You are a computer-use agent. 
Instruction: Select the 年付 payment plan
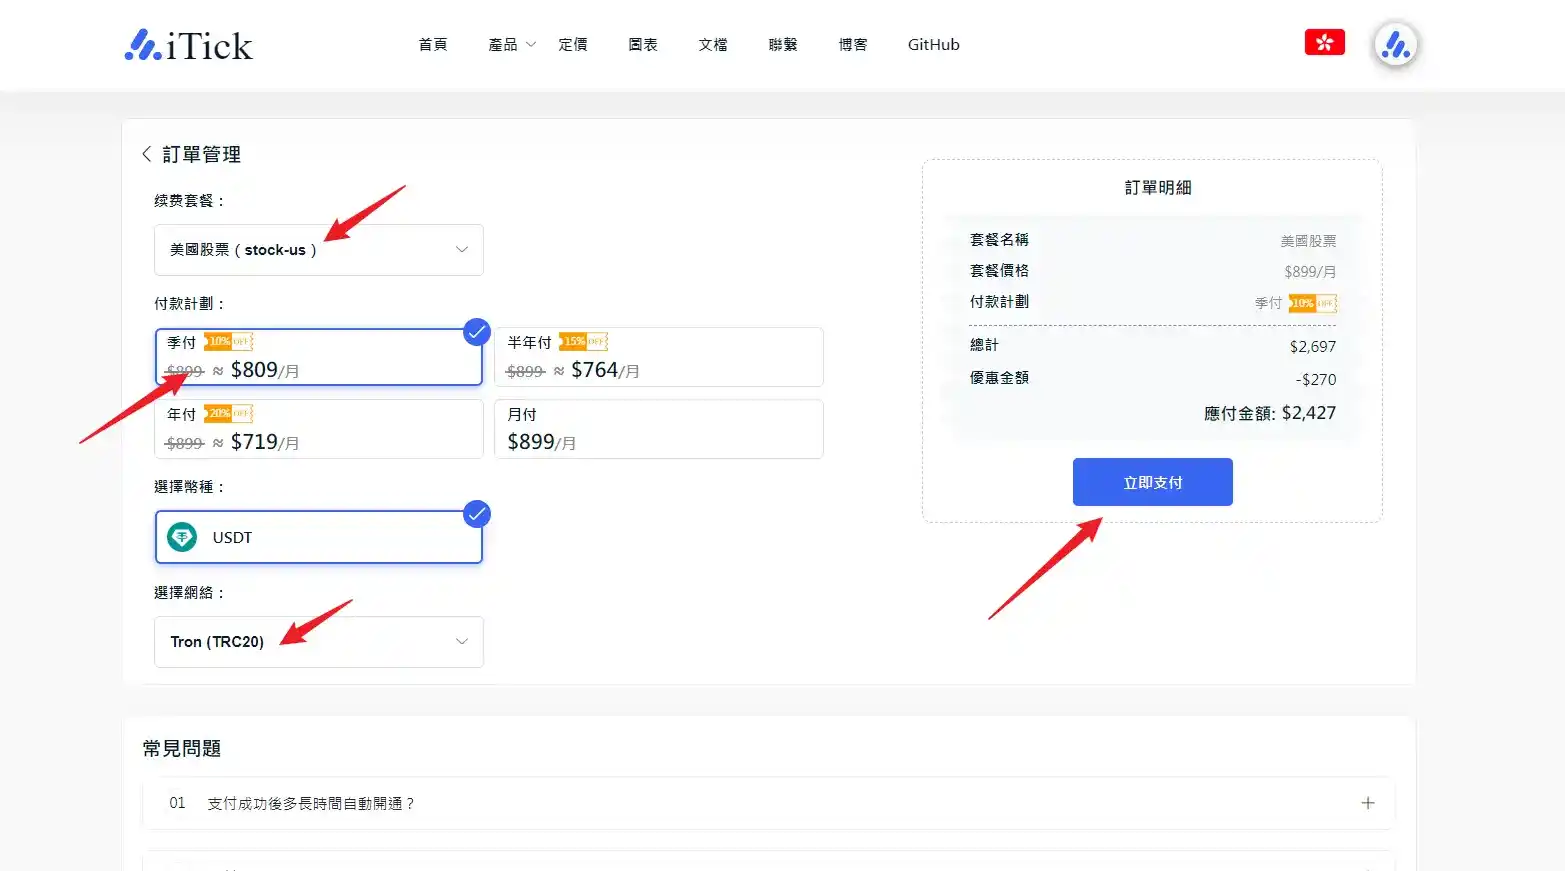tap(318, 429)
